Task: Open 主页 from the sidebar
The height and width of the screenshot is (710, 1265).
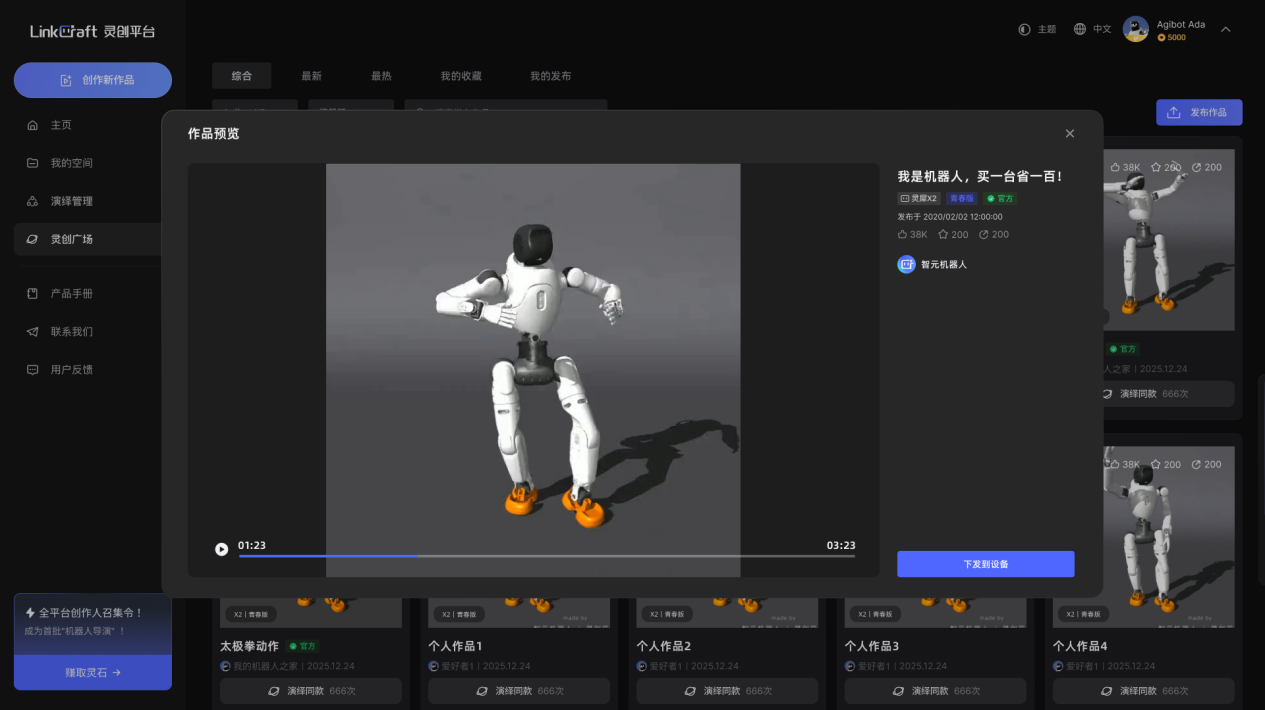Action: coord(61,125)
